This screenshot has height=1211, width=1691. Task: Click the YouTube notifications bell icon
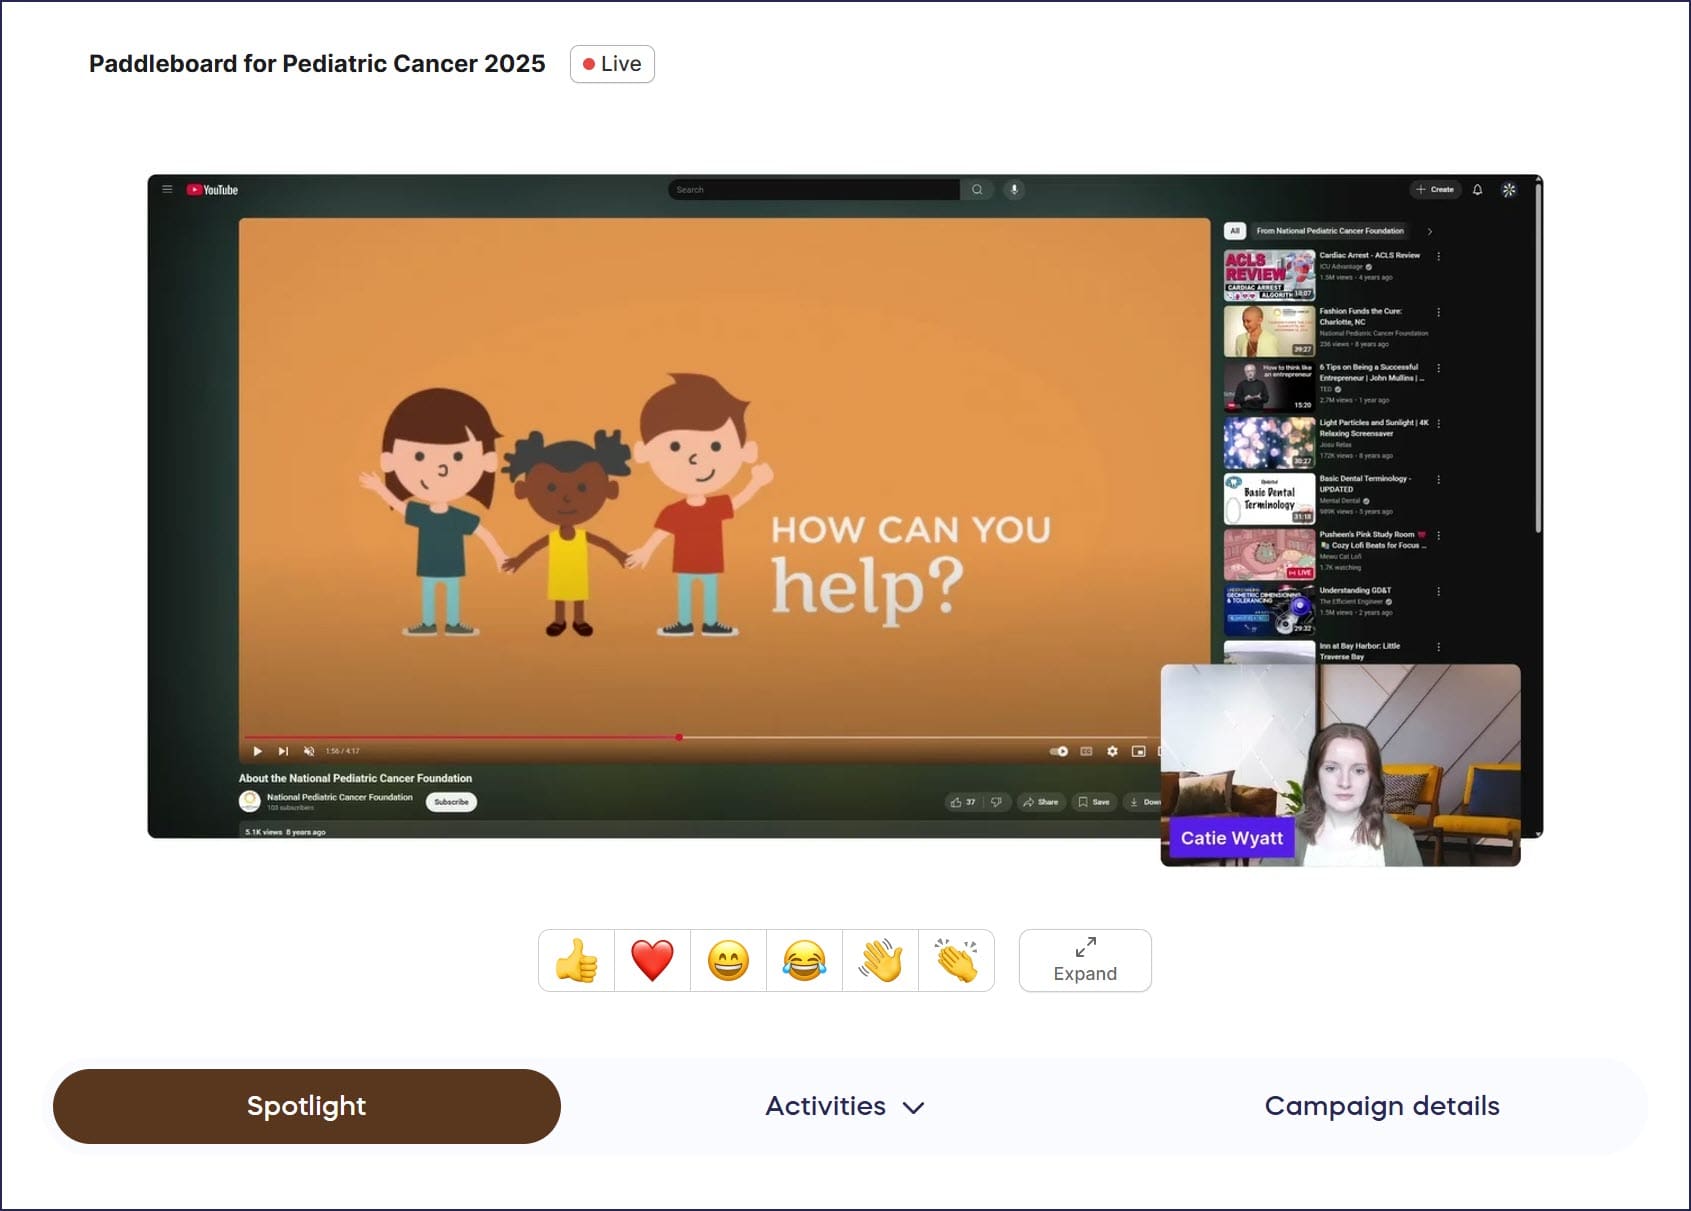tap(1477, 190)
